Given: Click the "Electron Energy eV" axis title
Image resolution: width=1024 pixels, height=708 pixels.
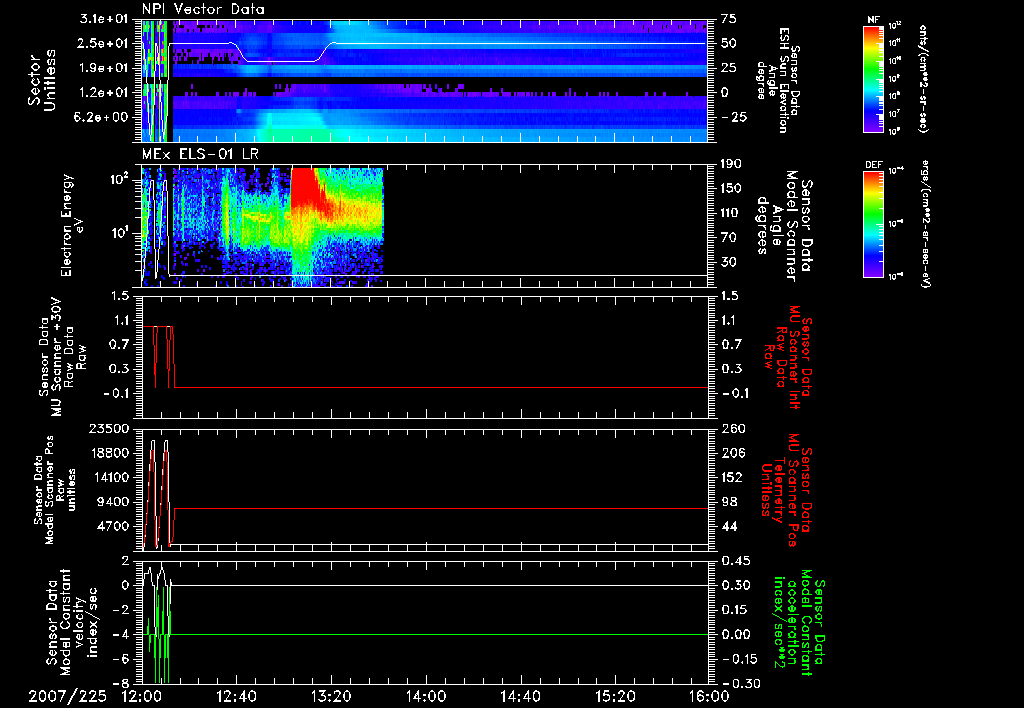Looking at the screenshot, I should point(72,225).
